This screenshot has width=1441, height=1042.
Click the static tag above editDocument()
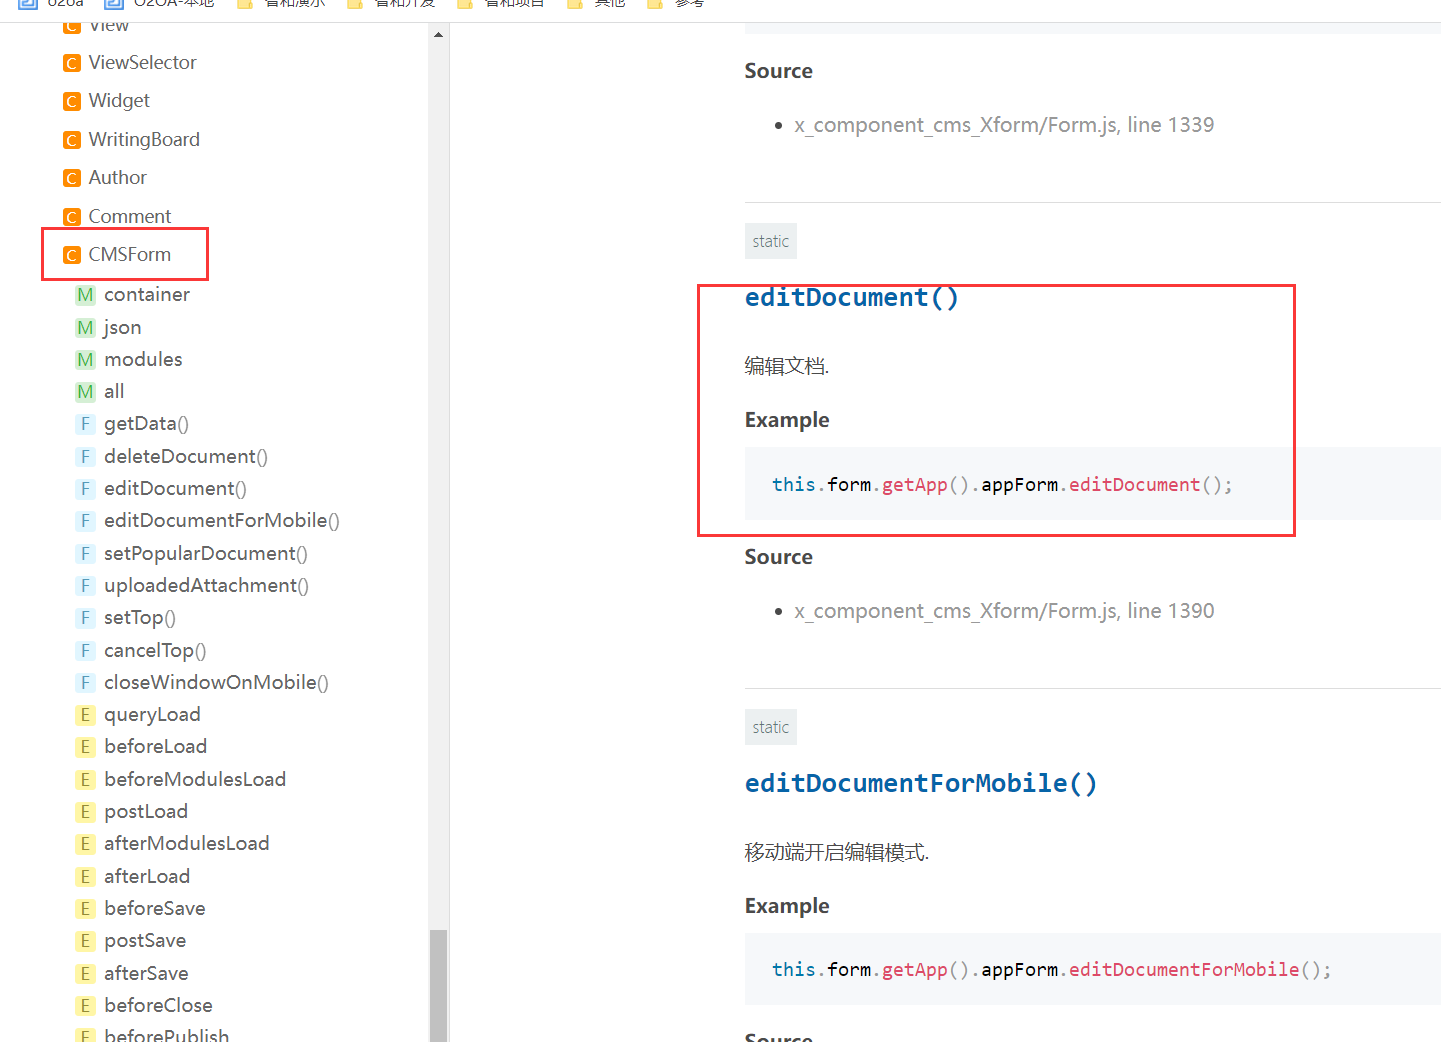(771, 241)
